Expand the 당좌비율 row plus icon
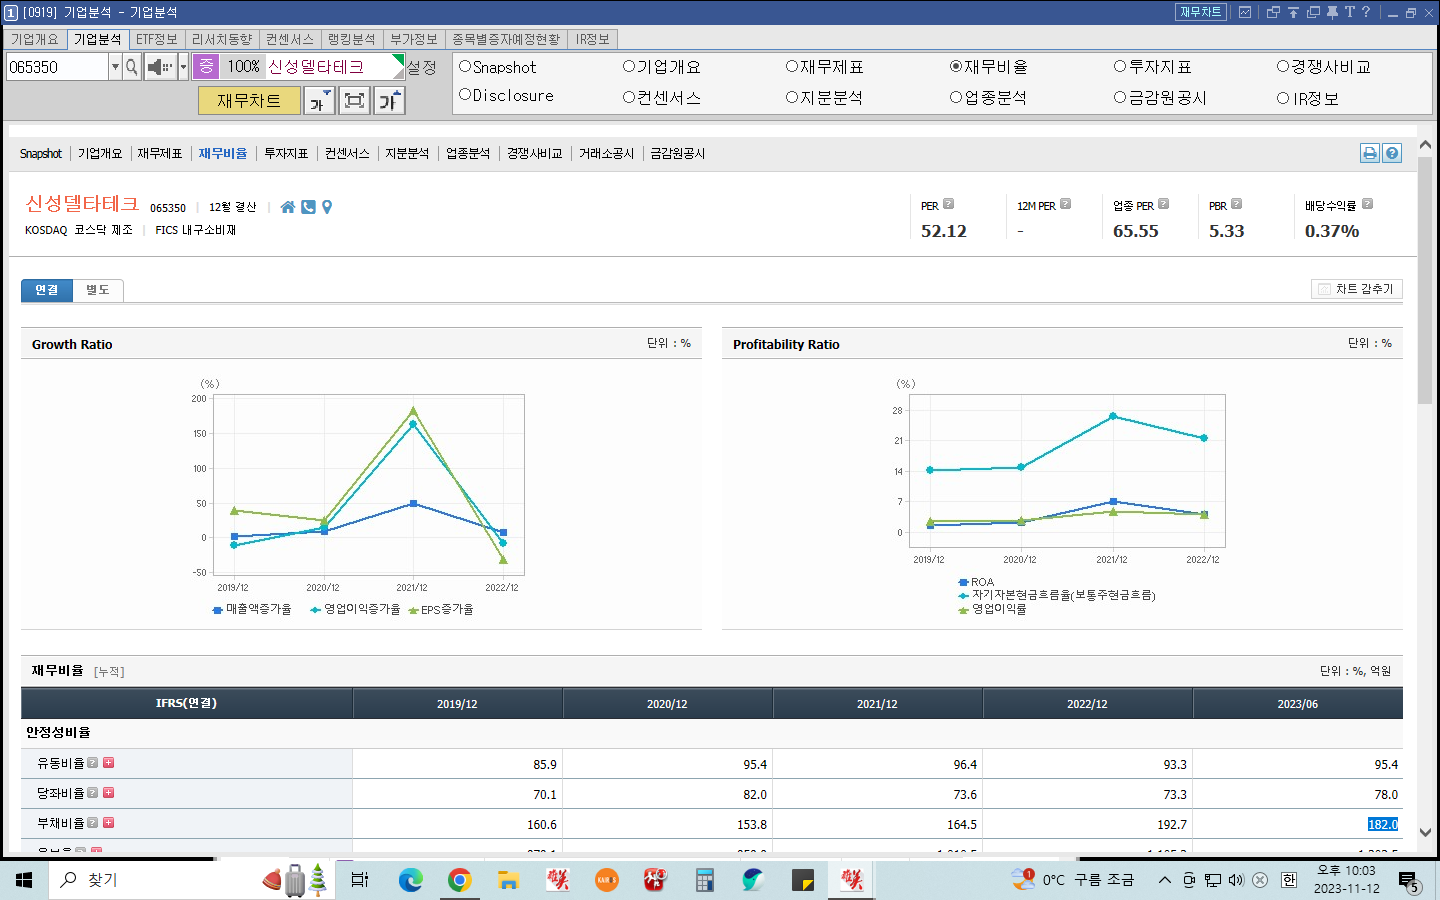This screenshot has height=900, width=1440. (x=109, y=792)
